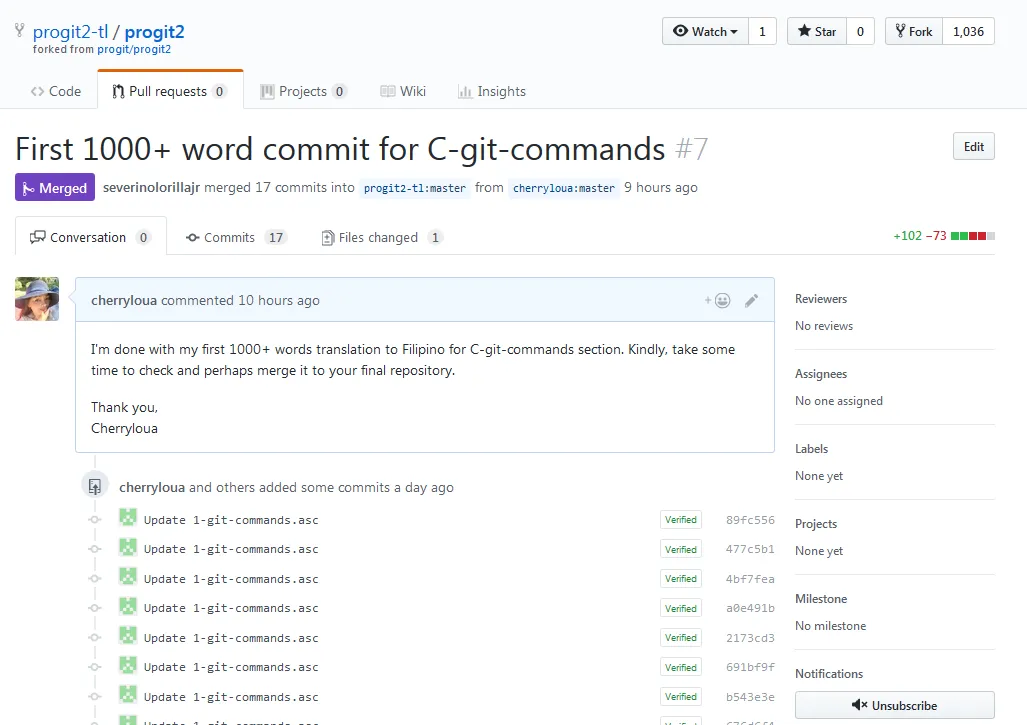Open cherryloua's profile from comment header

[124, 300]
